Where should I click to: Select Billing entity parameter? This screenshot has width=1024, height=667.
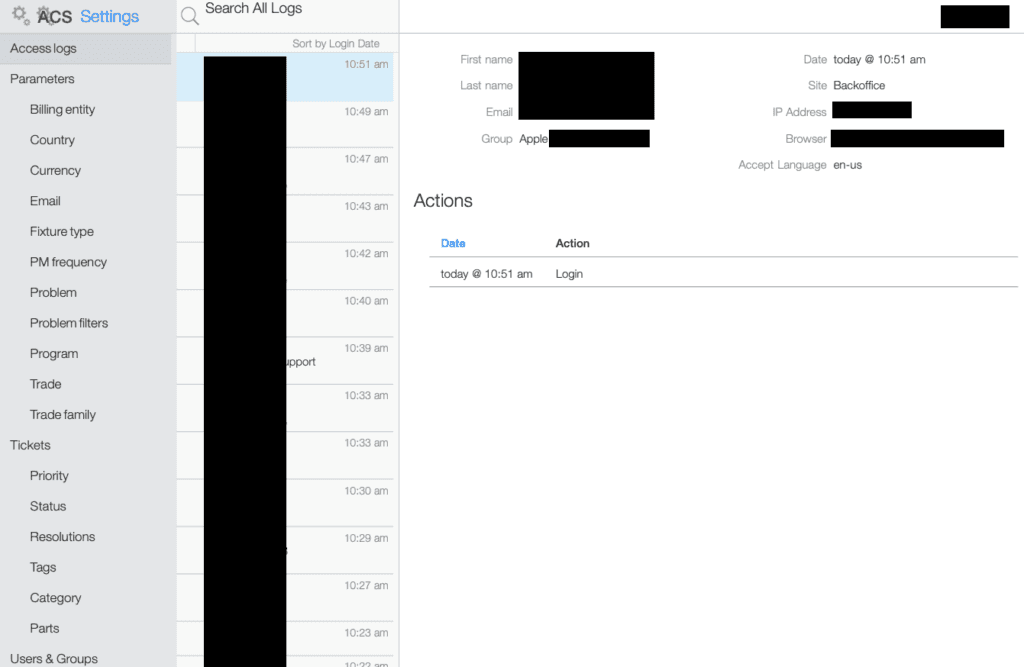[x=62, y=109]
